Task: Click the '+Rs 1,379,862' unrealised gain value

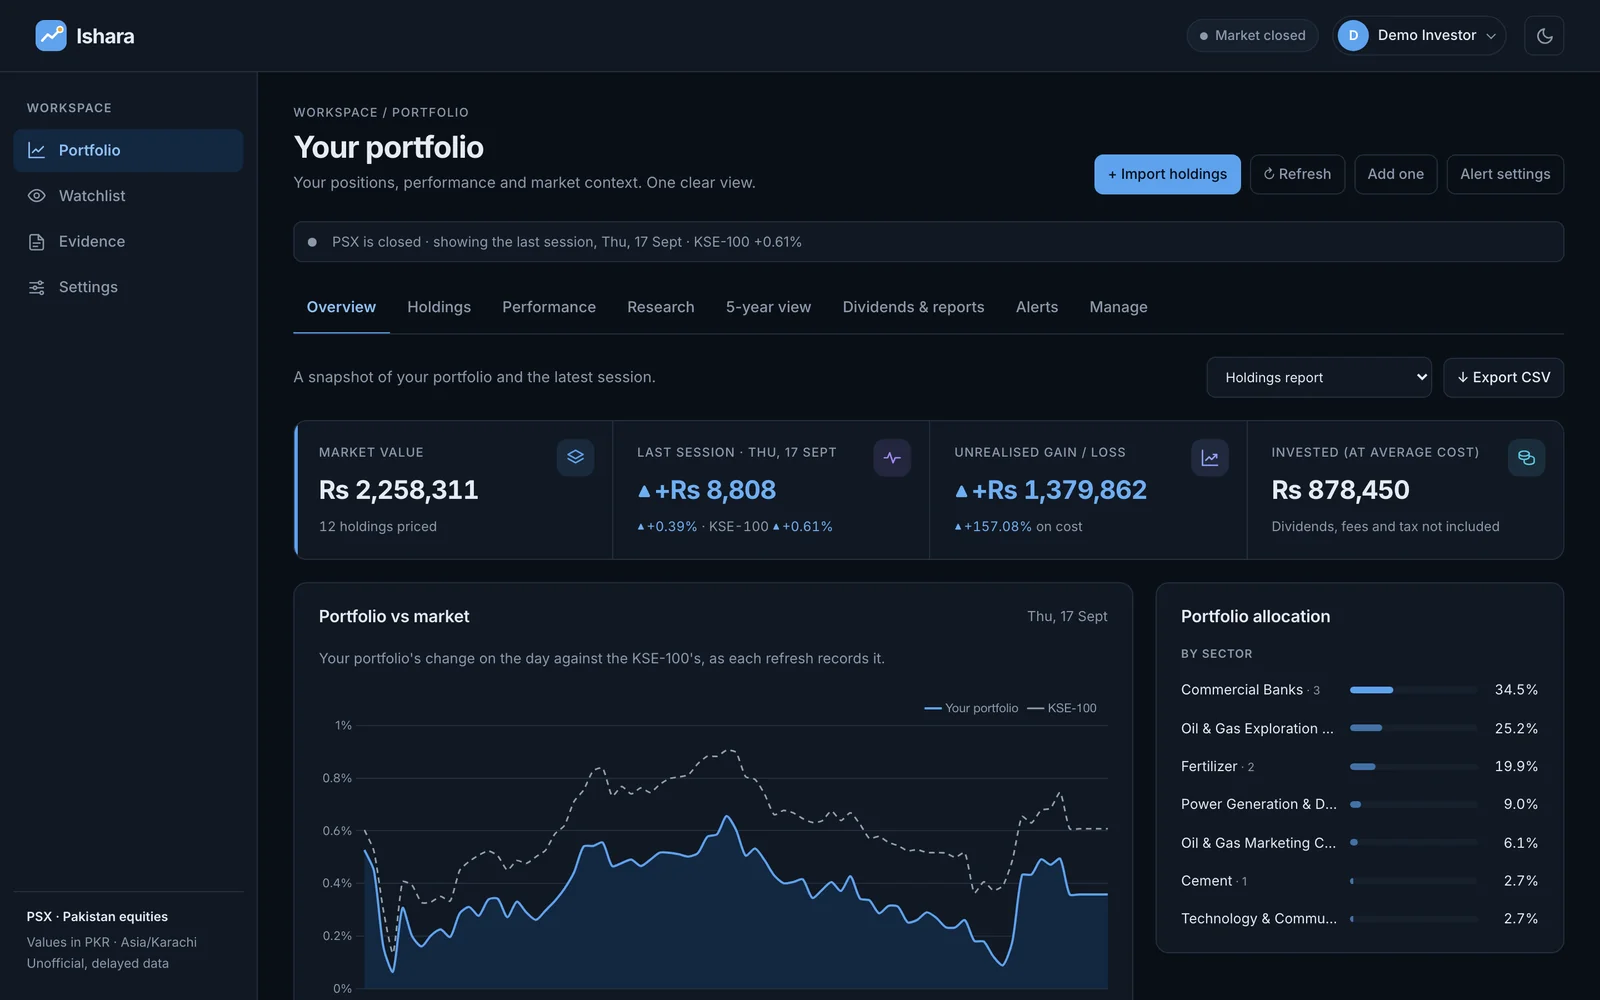Action: (x=1051, y=490)
